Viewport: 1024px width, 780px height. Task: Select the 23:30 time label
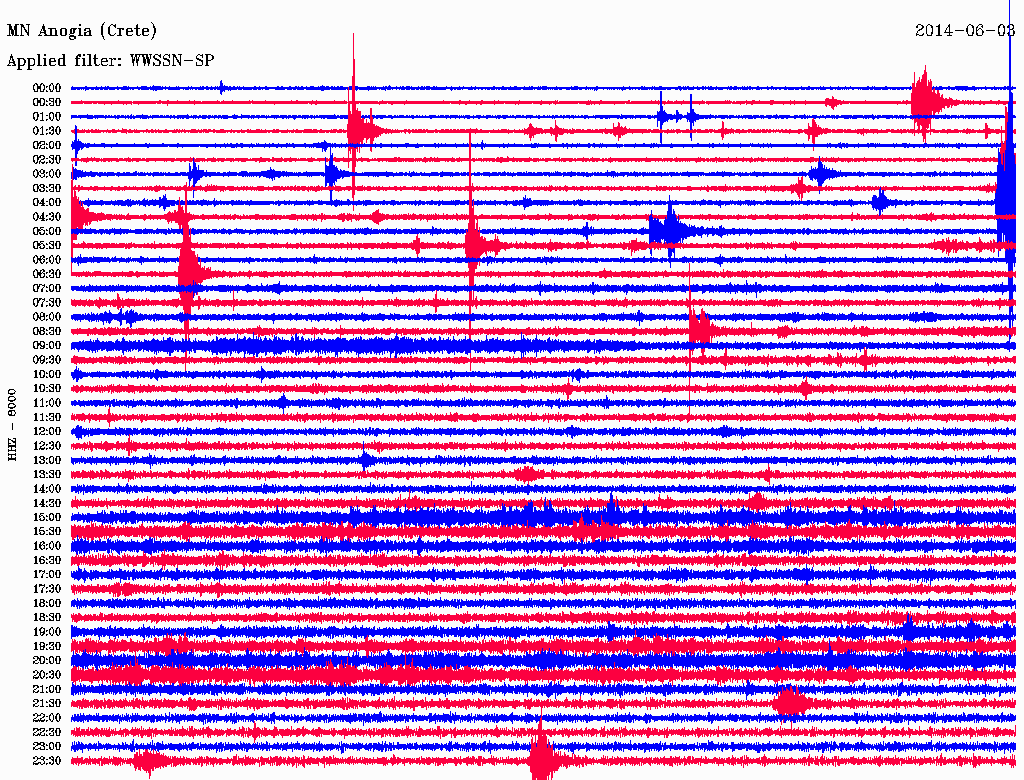(x=47, y=761)
